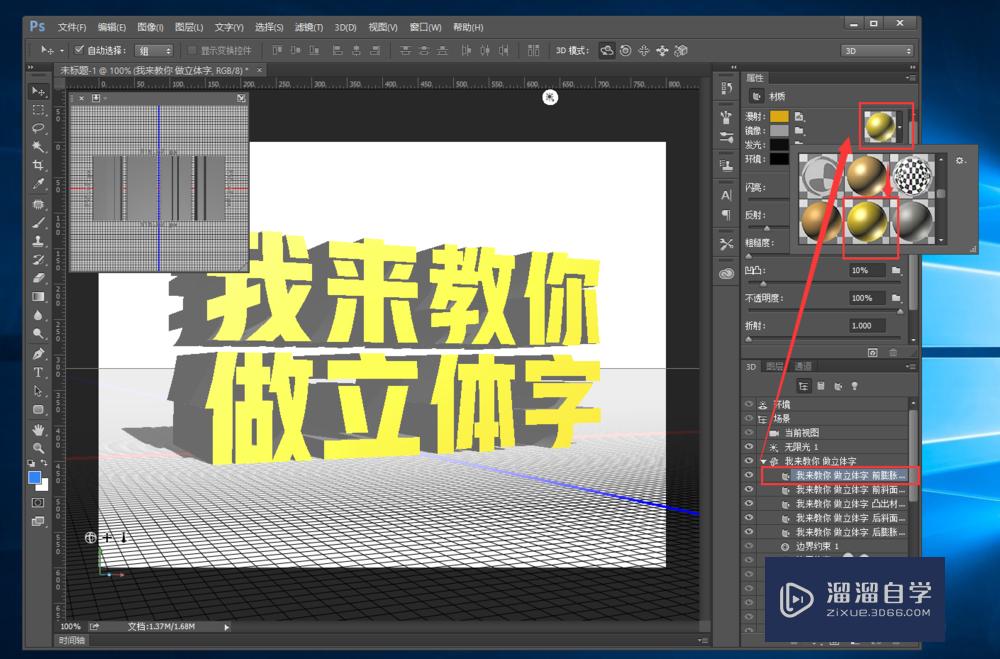Select the Eyedropper tool

[38, 184]
